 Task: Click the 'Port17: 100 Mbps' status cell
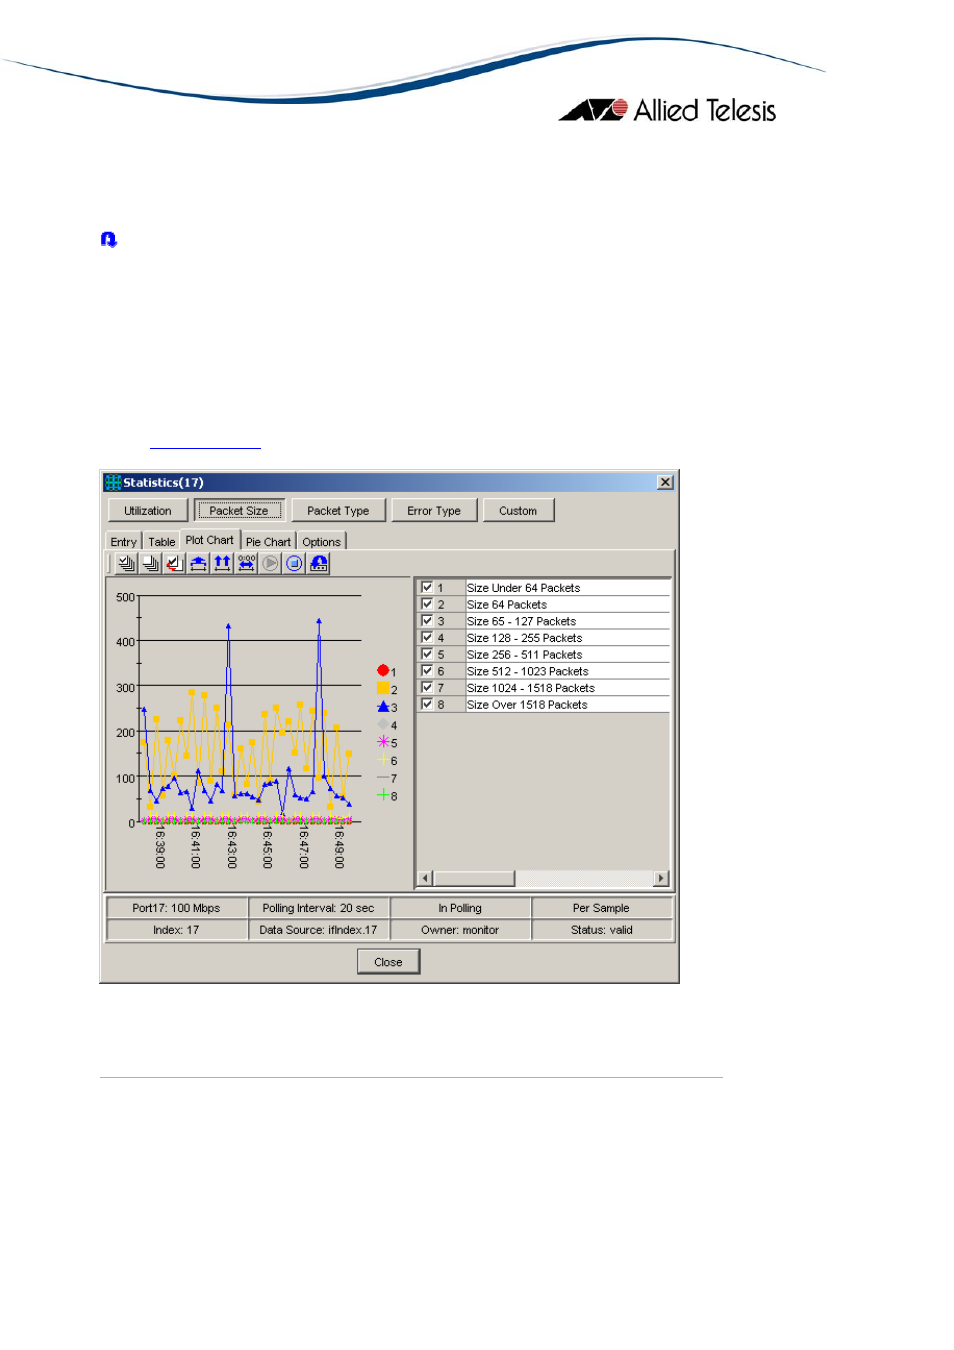[x=177, y=908]
